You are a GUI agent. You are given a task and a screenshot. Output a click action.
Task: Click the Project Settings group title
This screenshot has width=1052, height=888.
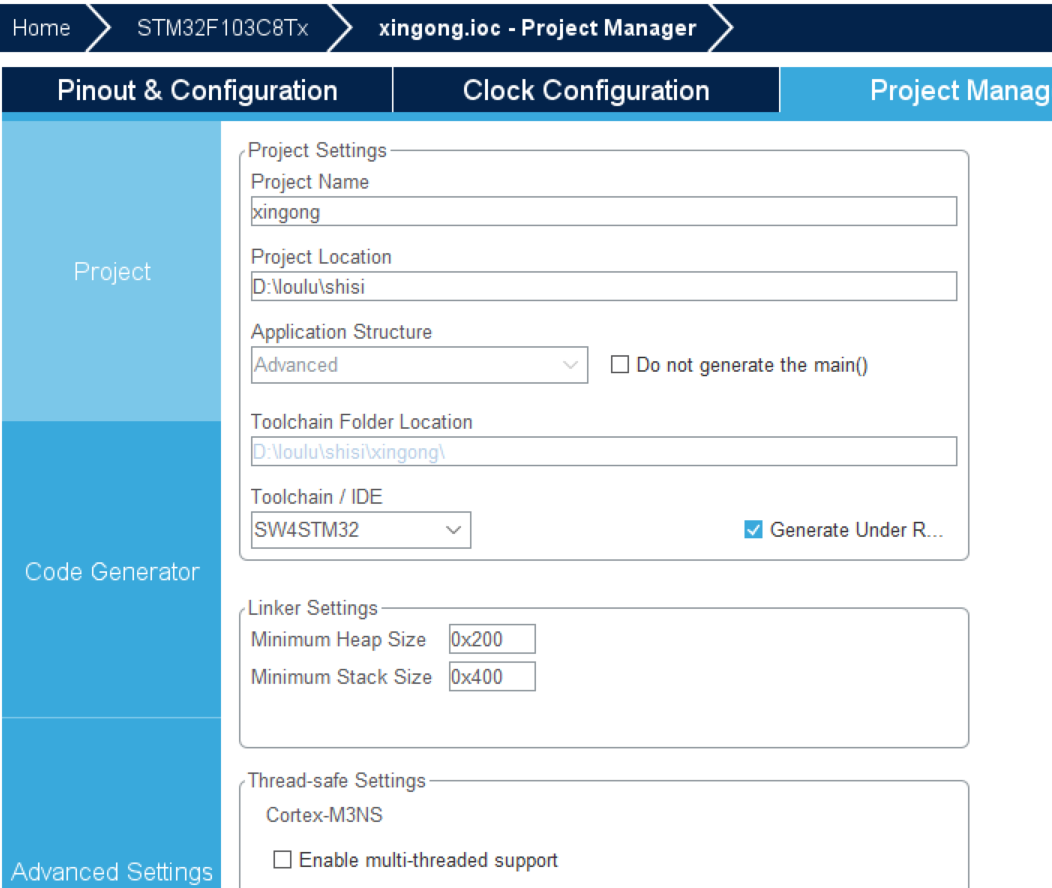[x=317, y=150]
